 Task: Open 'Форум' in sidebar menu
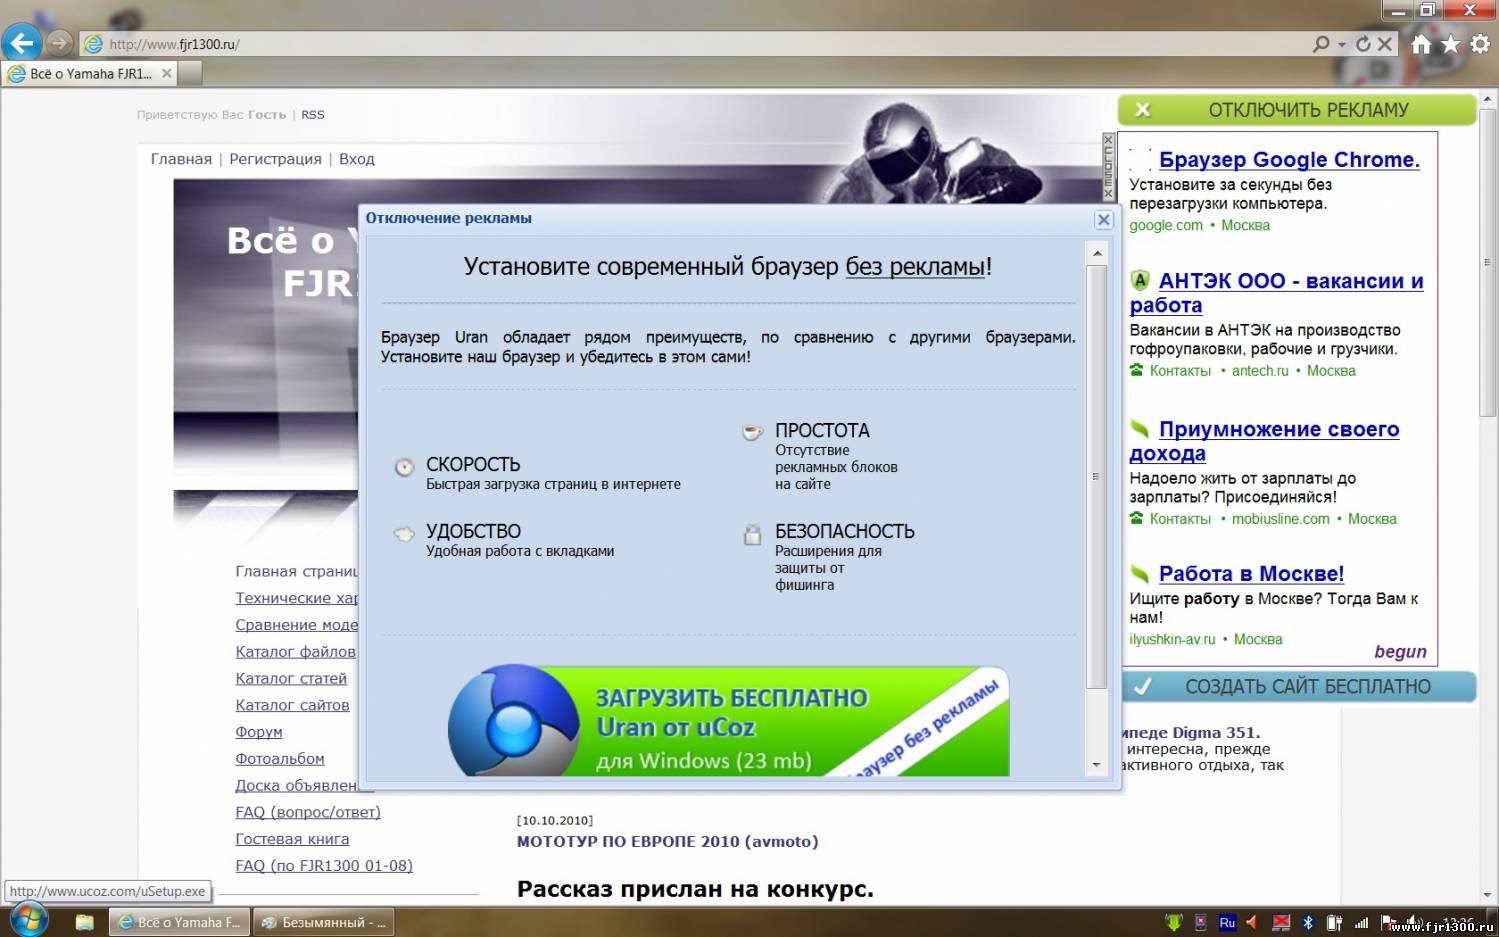[x=259, y=732]
